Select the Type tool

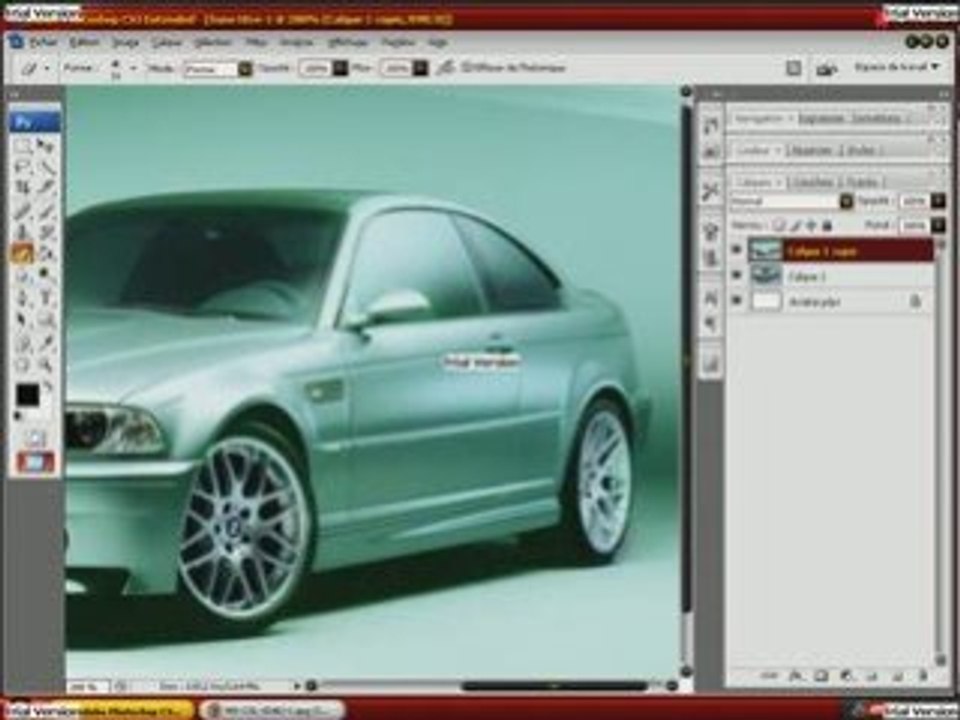[45, 298]
